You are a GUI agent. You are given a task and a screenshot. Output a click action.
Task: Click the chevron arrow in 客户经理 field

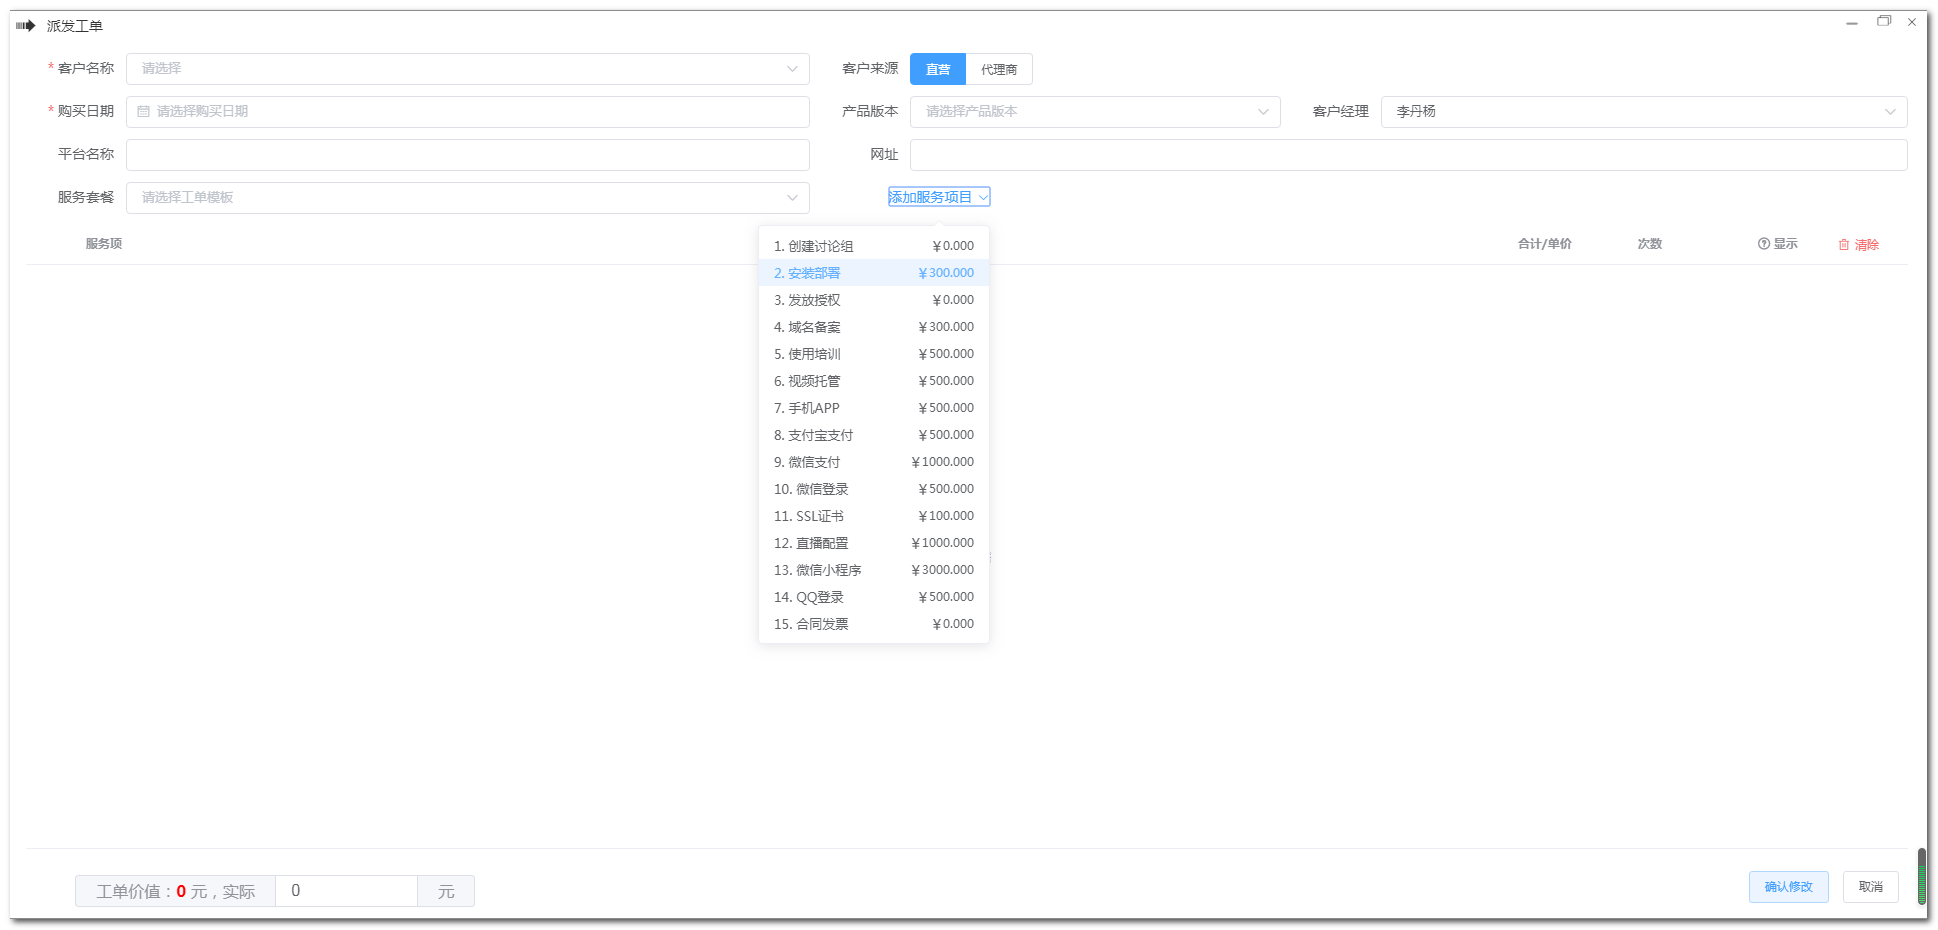click(x=1890, y=112)
